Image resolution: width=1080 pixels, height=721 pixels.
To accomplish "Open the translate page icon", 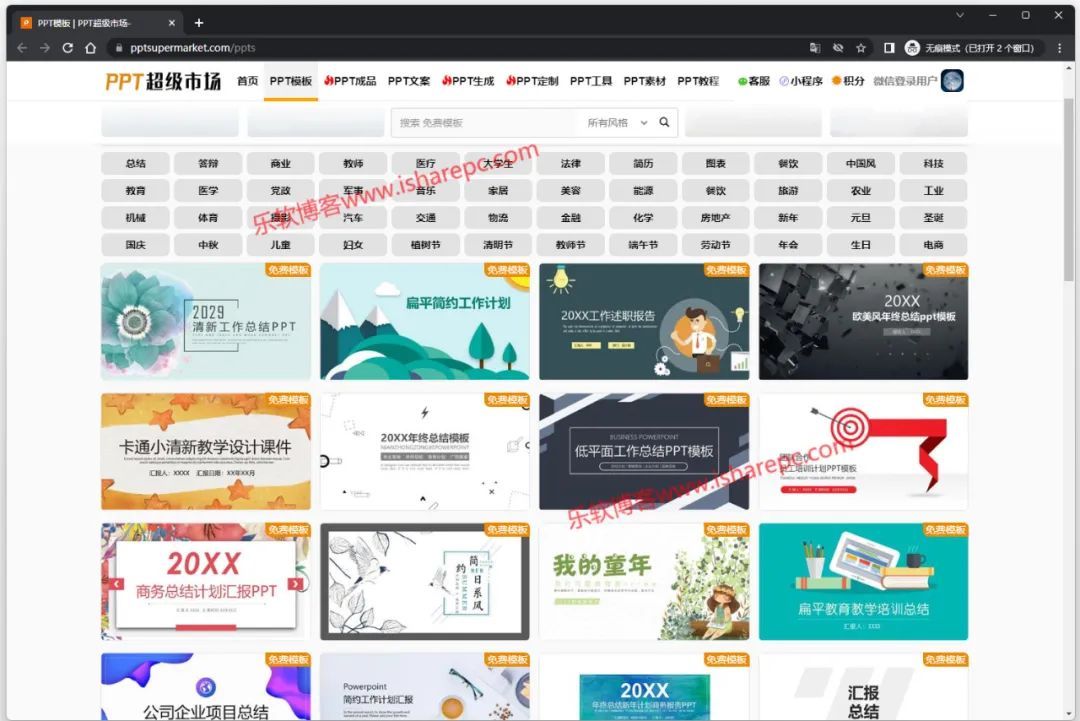I will click(815, 48).
